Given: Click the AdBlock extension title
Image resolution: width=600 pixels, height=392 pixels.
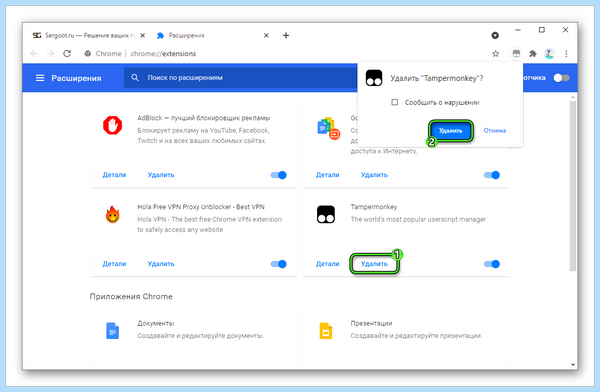Looking at the screenshot, I should coord(204,118).
